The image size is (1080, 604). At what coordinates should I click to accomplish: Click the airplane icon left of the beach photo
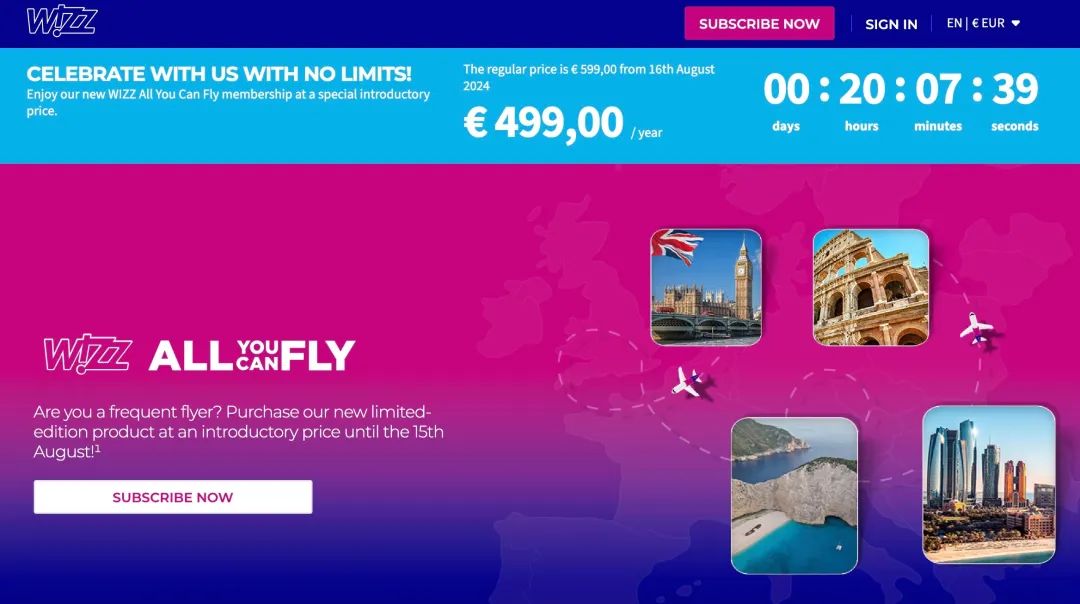click(687, 382)
